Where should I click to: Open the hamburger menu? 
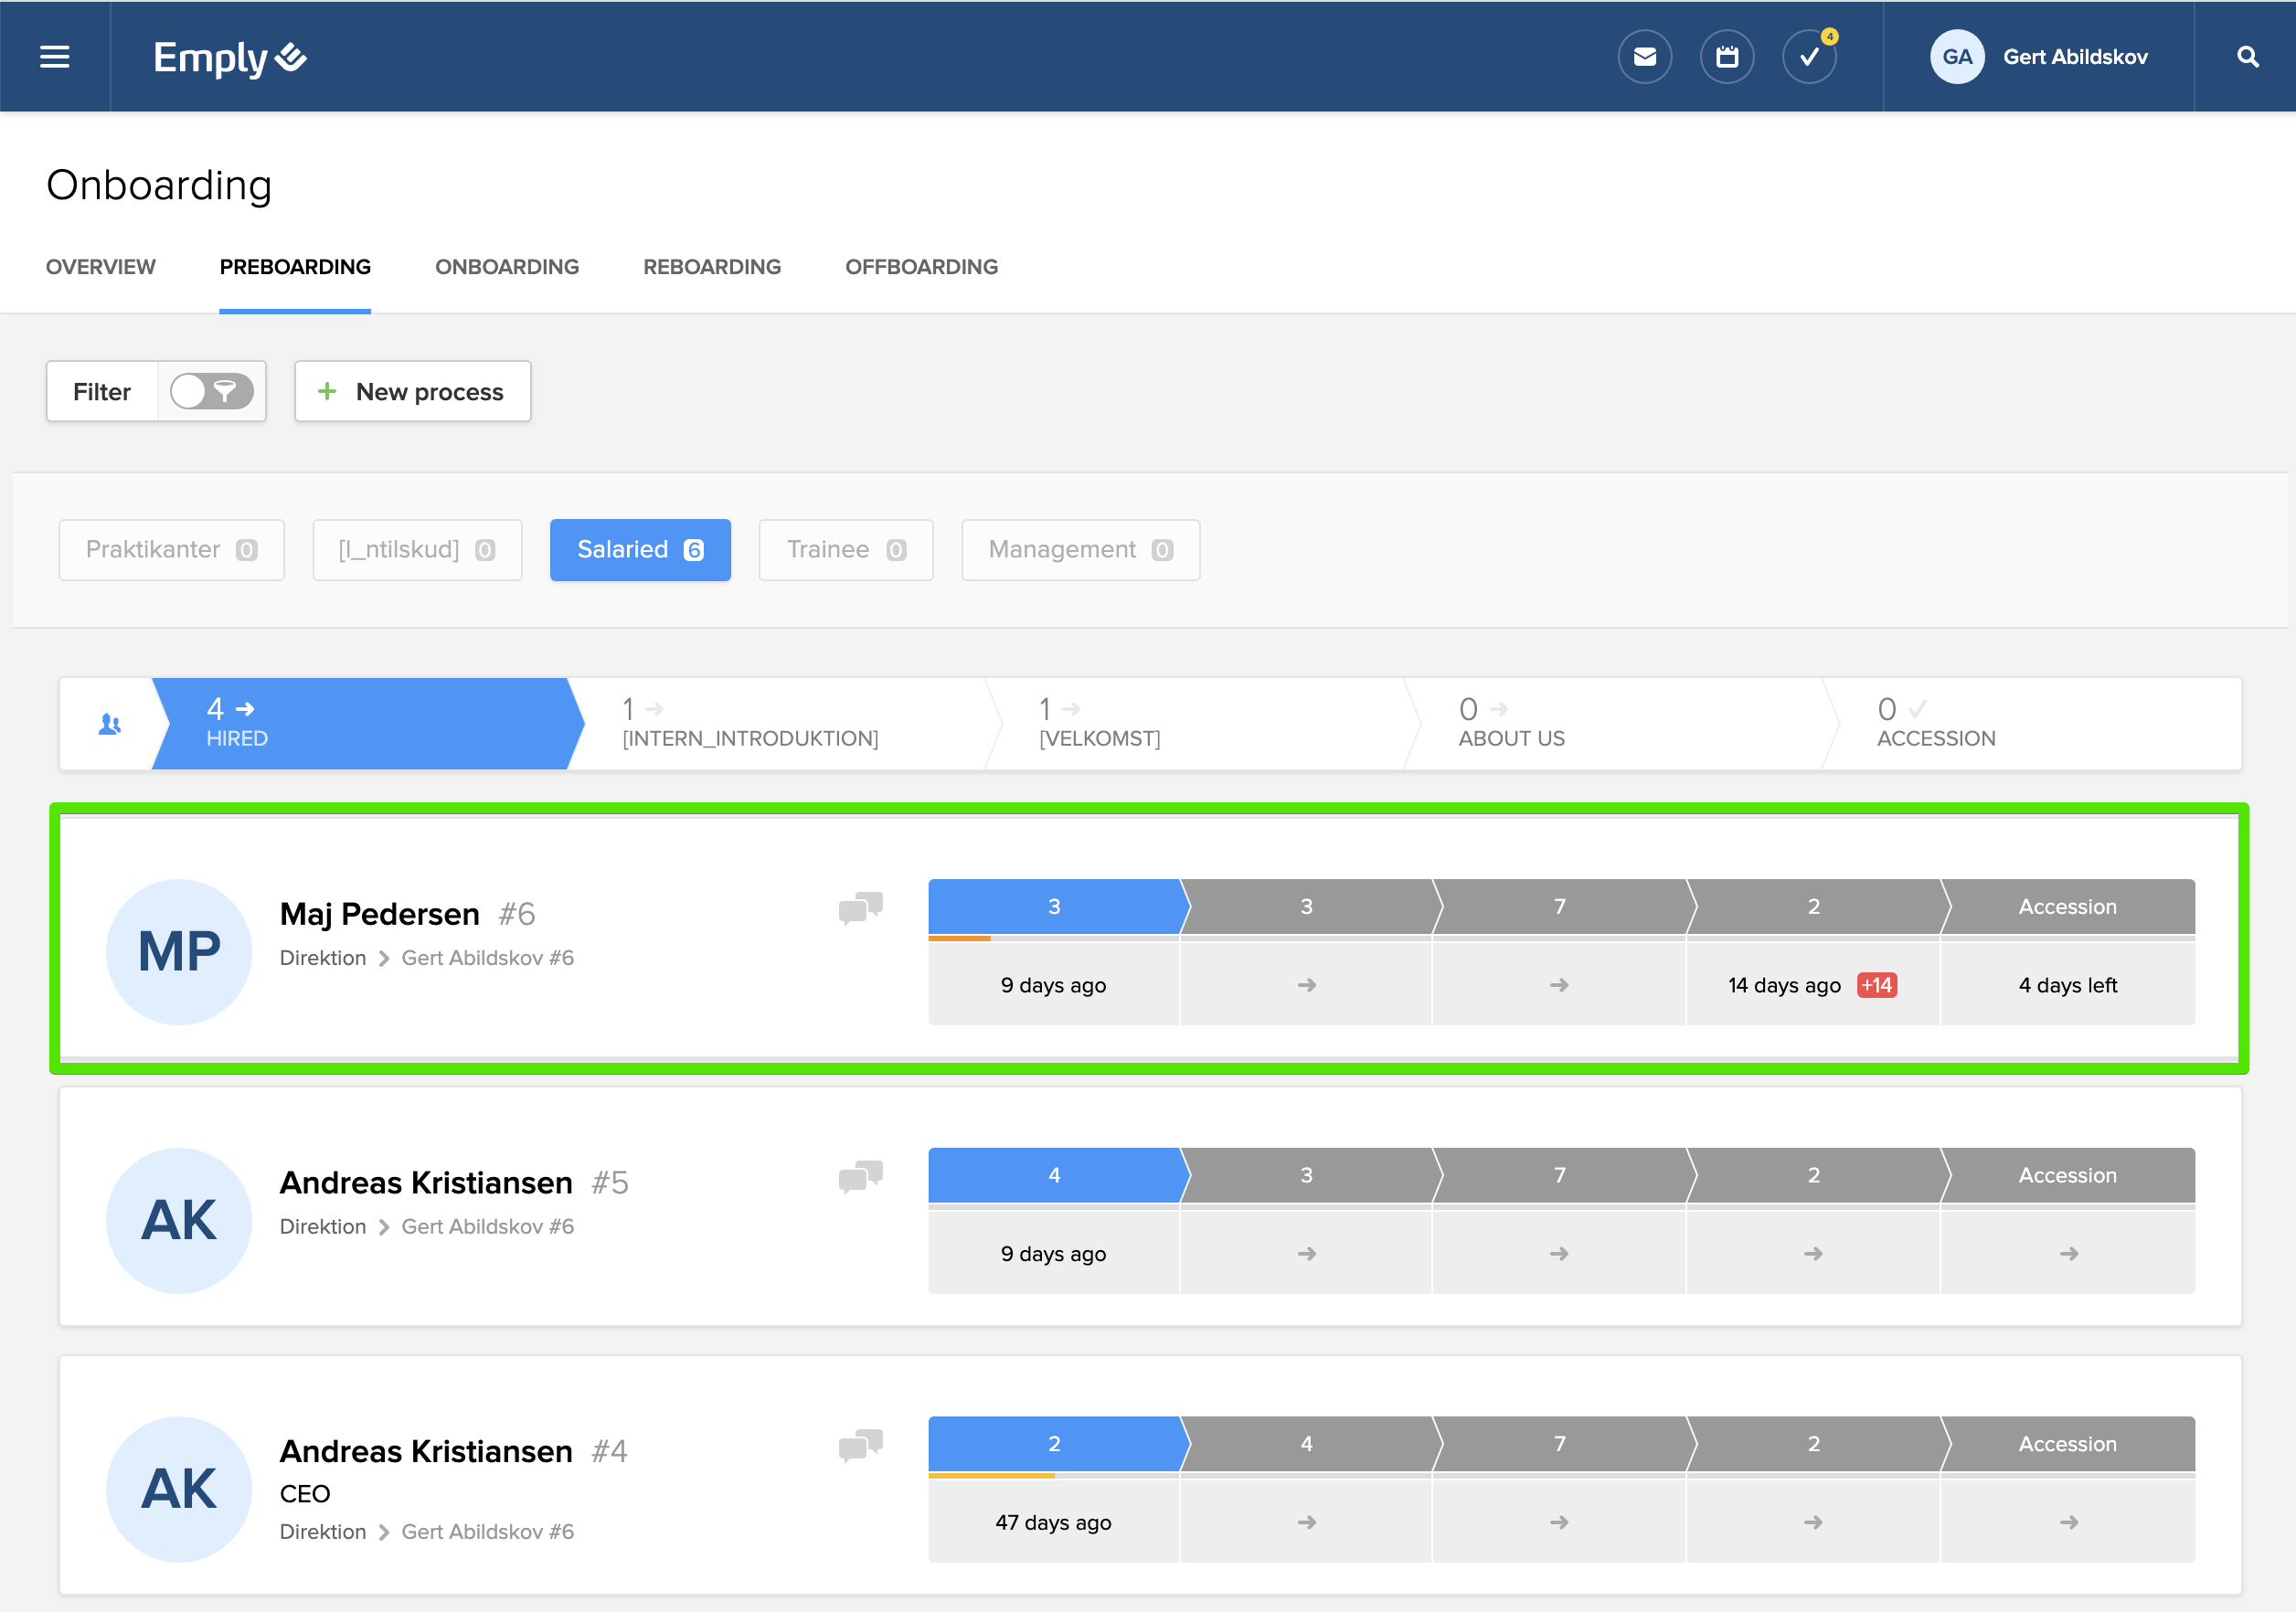54,57
